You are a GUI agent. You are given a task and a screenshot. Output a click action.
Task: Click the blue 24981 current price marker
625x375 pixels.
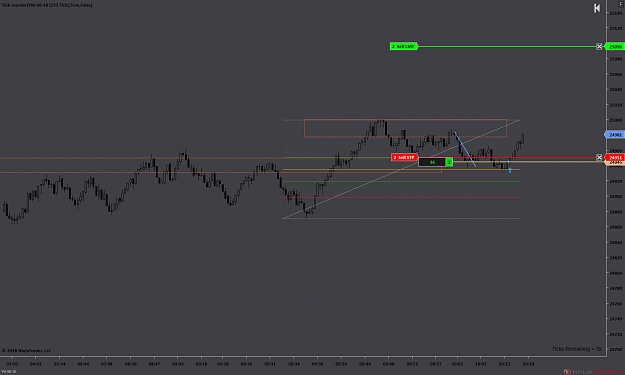click(x=615, y=135)
